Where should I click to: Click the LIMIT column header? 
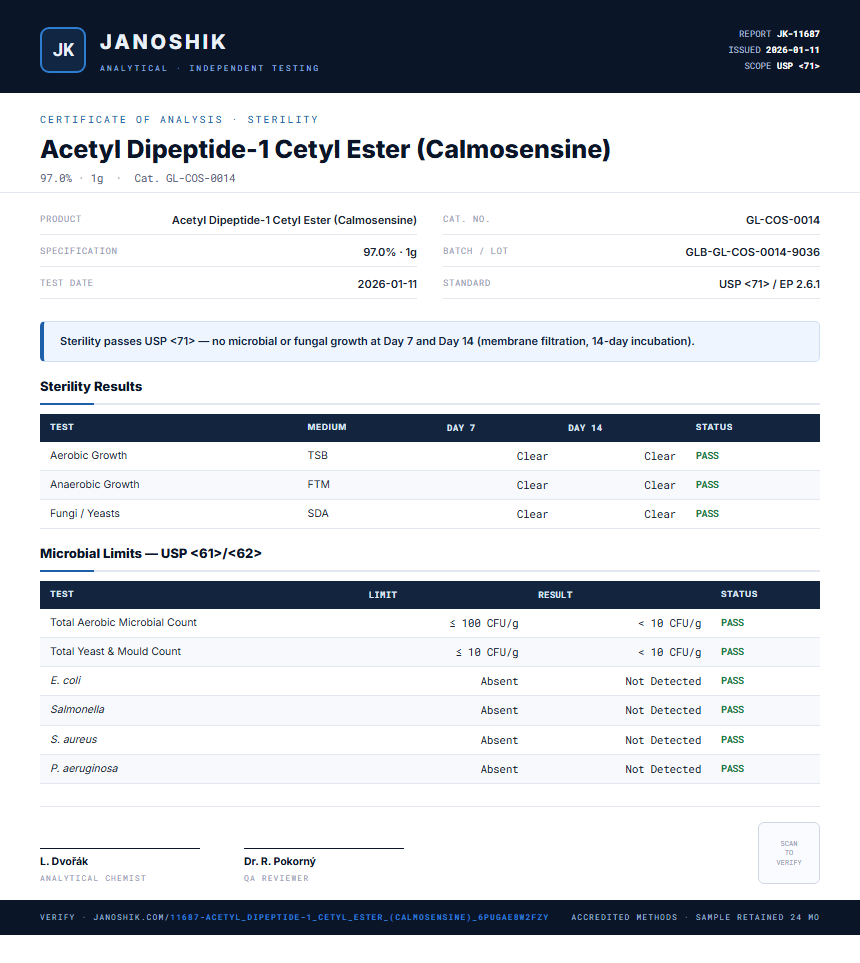[x=383, y=595]
